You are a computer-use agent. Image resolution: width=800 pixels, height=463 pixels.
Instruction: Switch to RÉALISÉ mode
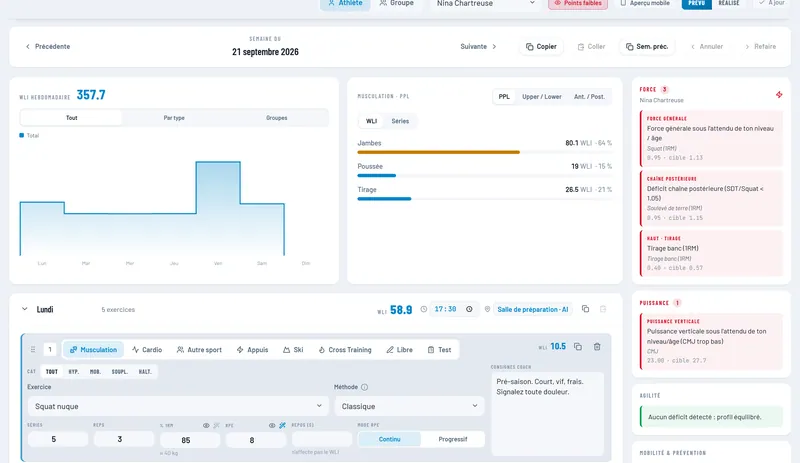point(729,3)
